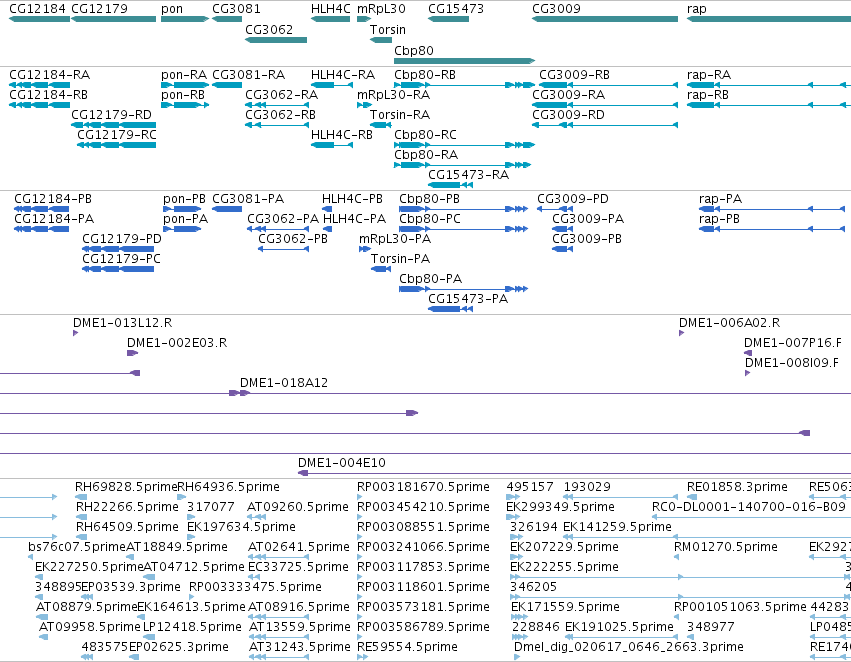Select the CG3062 gene label
The height and width of the screenshot is (662, 851).
(269, 29)
